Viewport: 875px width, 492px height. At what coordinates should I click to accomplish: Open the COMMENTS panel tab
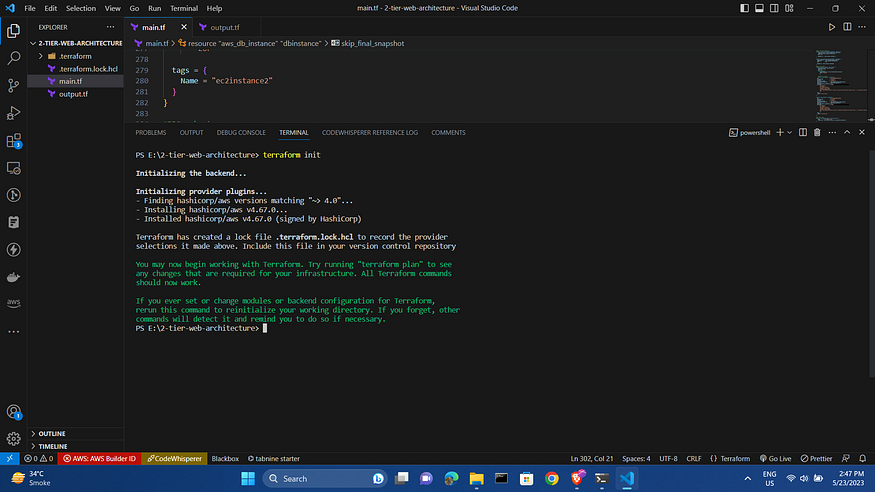(448, 132)
